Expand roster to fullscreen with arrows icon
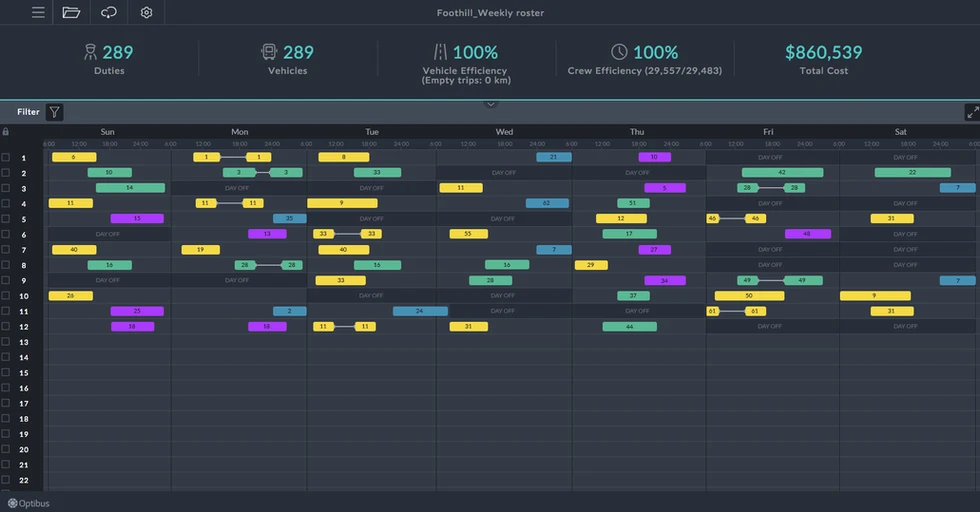Viewport: 980px width, 512px height. (x=972, y=113)
